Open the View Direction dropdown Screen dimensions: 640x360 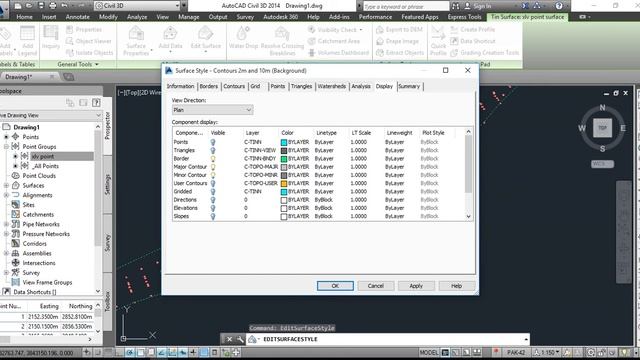point(212,110)
